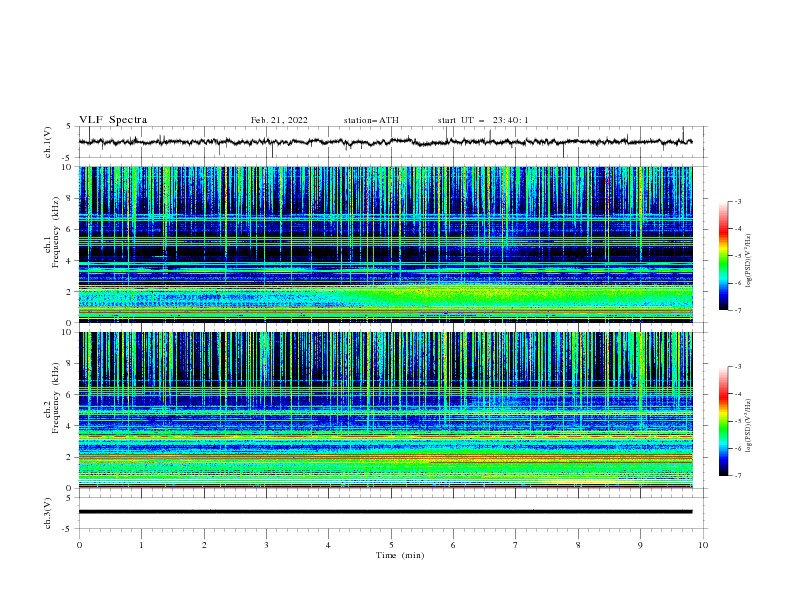Click the flat ch.3 voltage trace

point(385,512)
